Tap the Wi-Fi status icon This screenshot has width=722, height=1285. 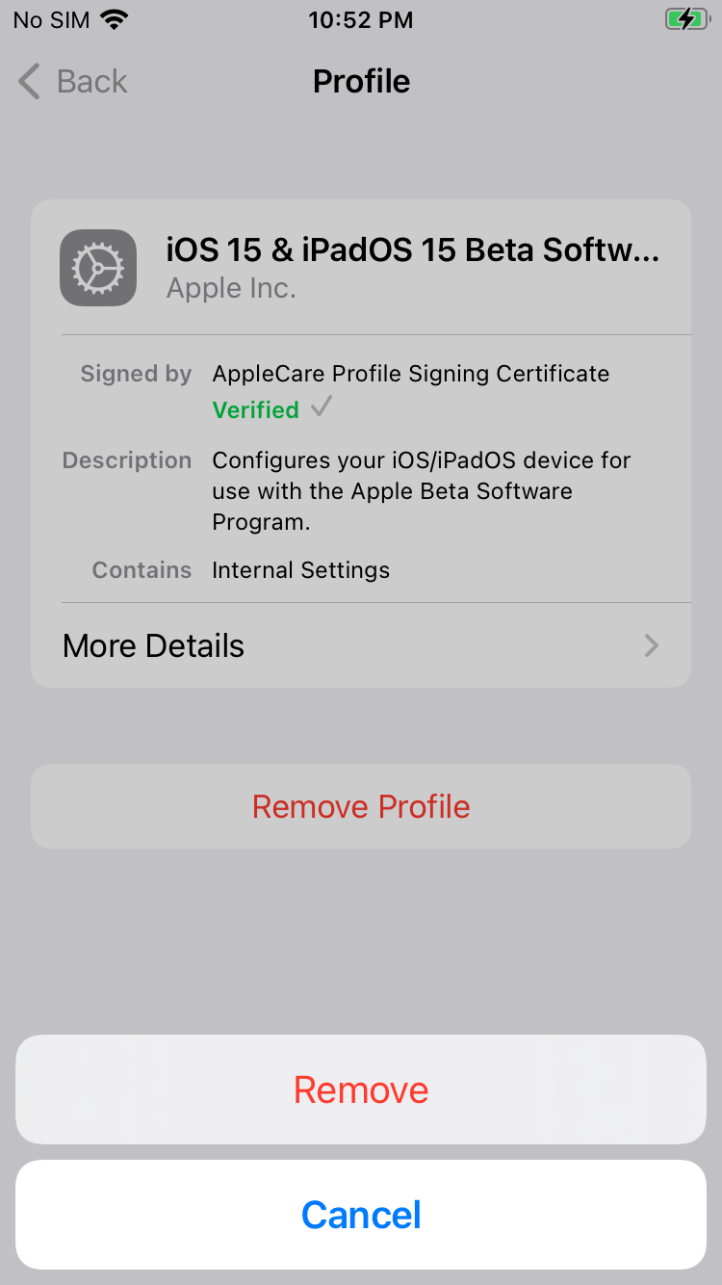[x=116, y=19]
